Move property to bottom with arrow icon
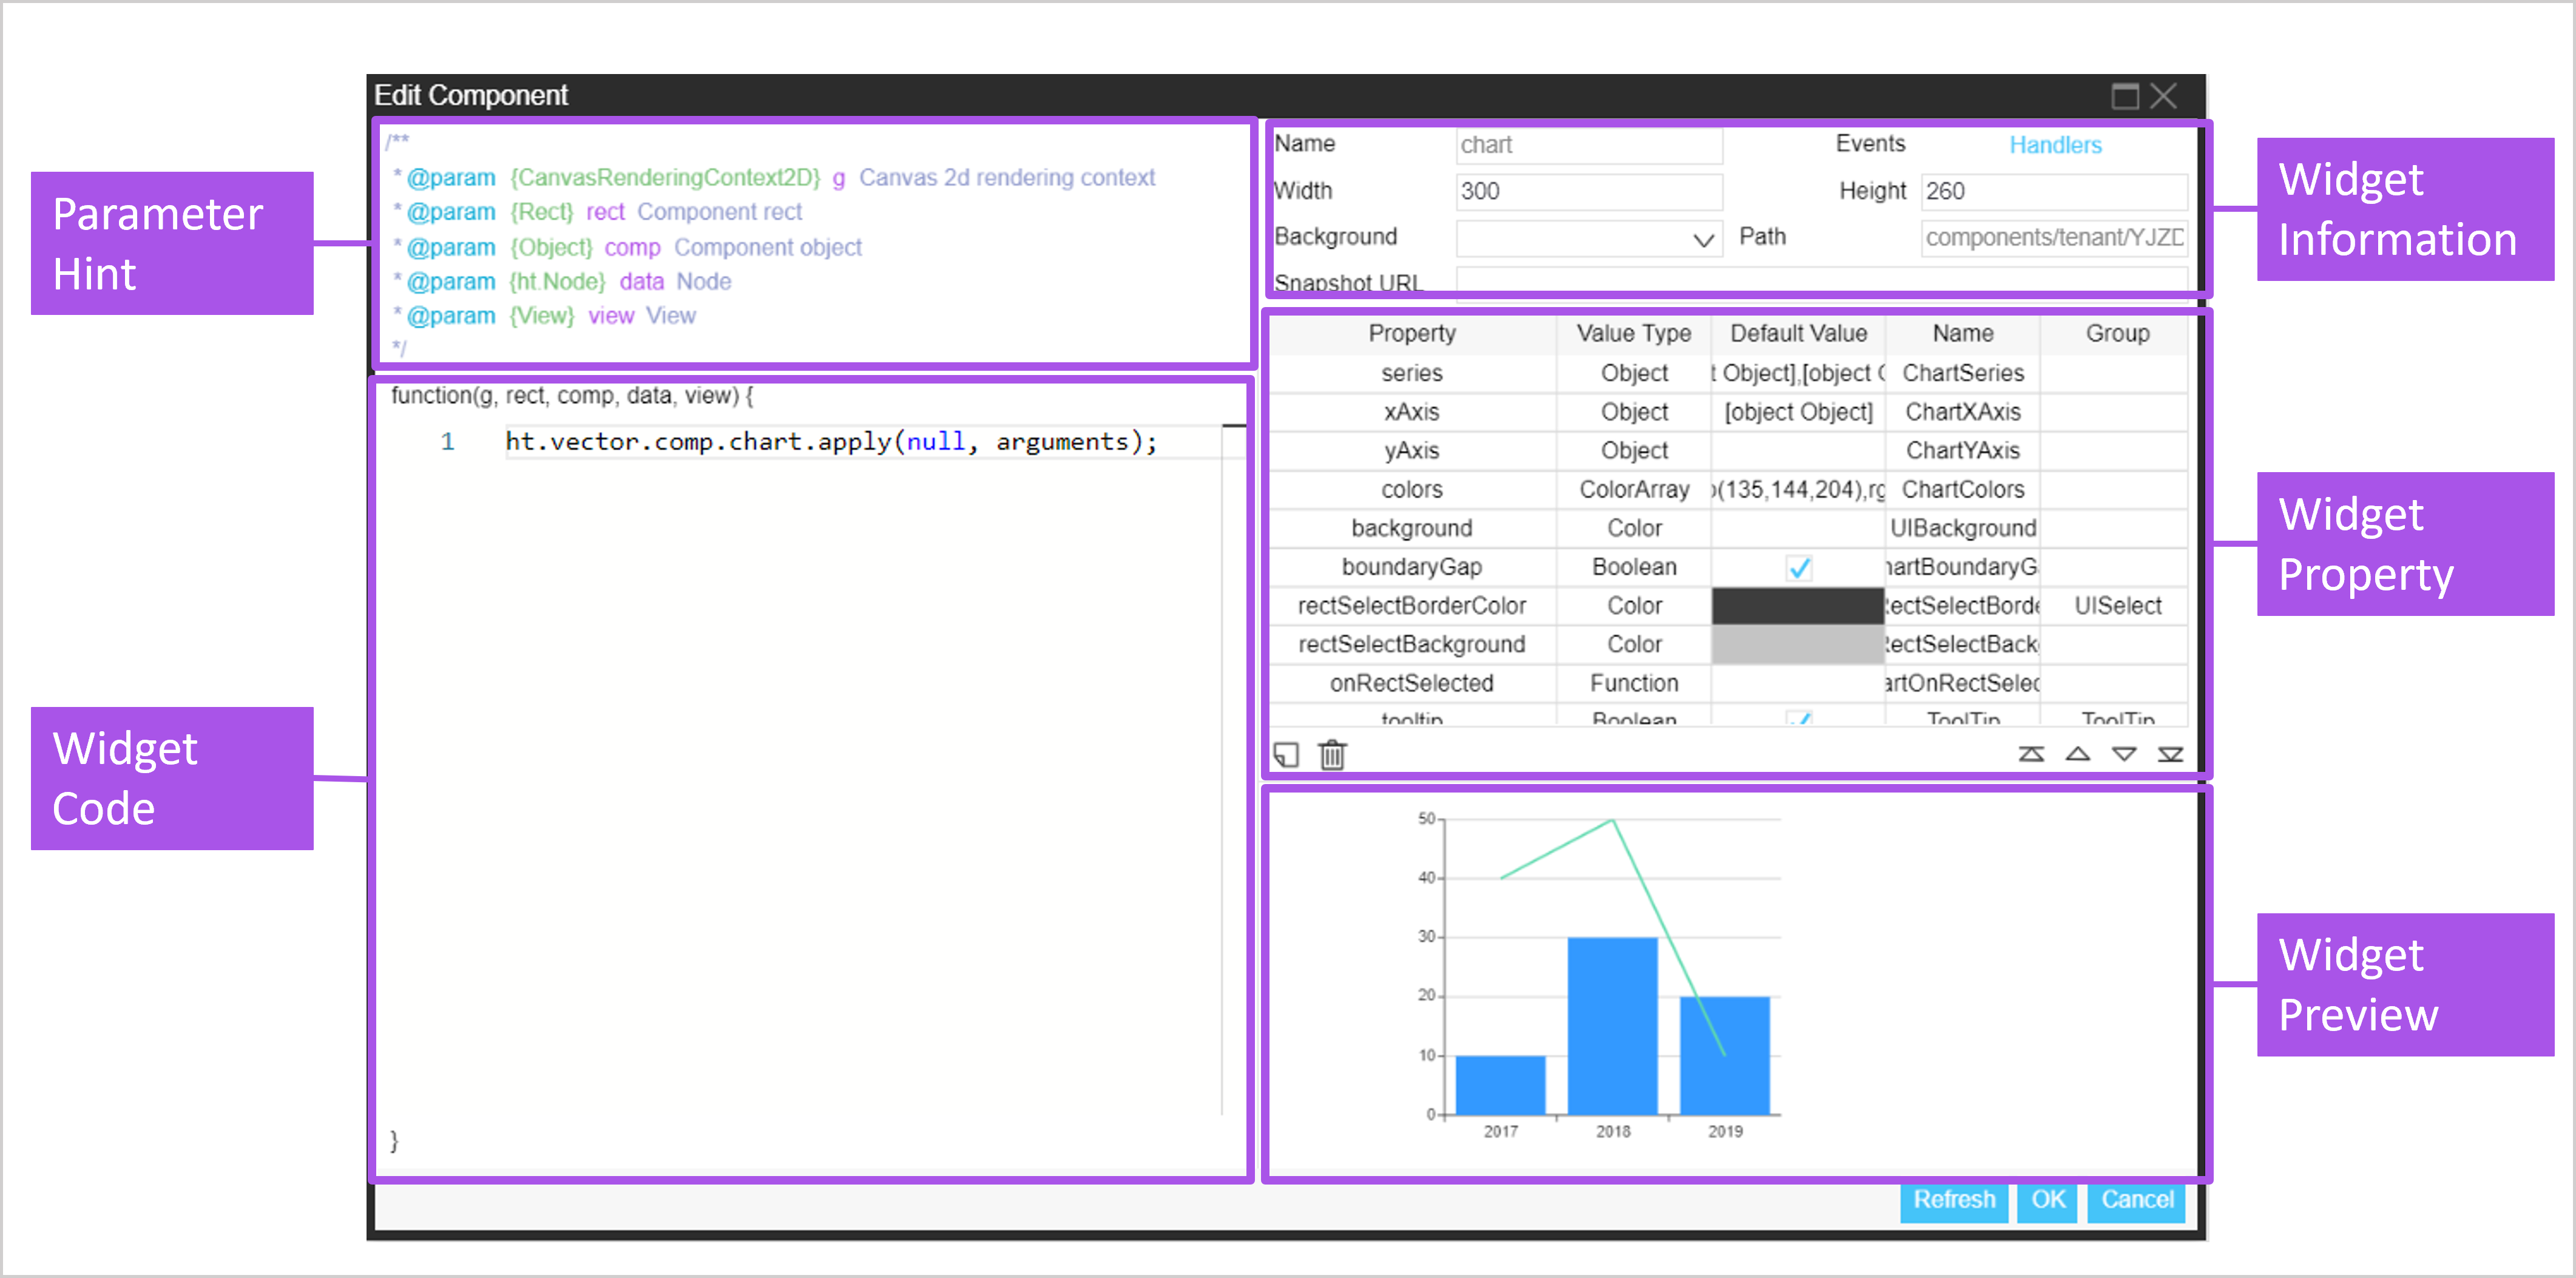The image size is (2576, 1278). coord(2170,755)
